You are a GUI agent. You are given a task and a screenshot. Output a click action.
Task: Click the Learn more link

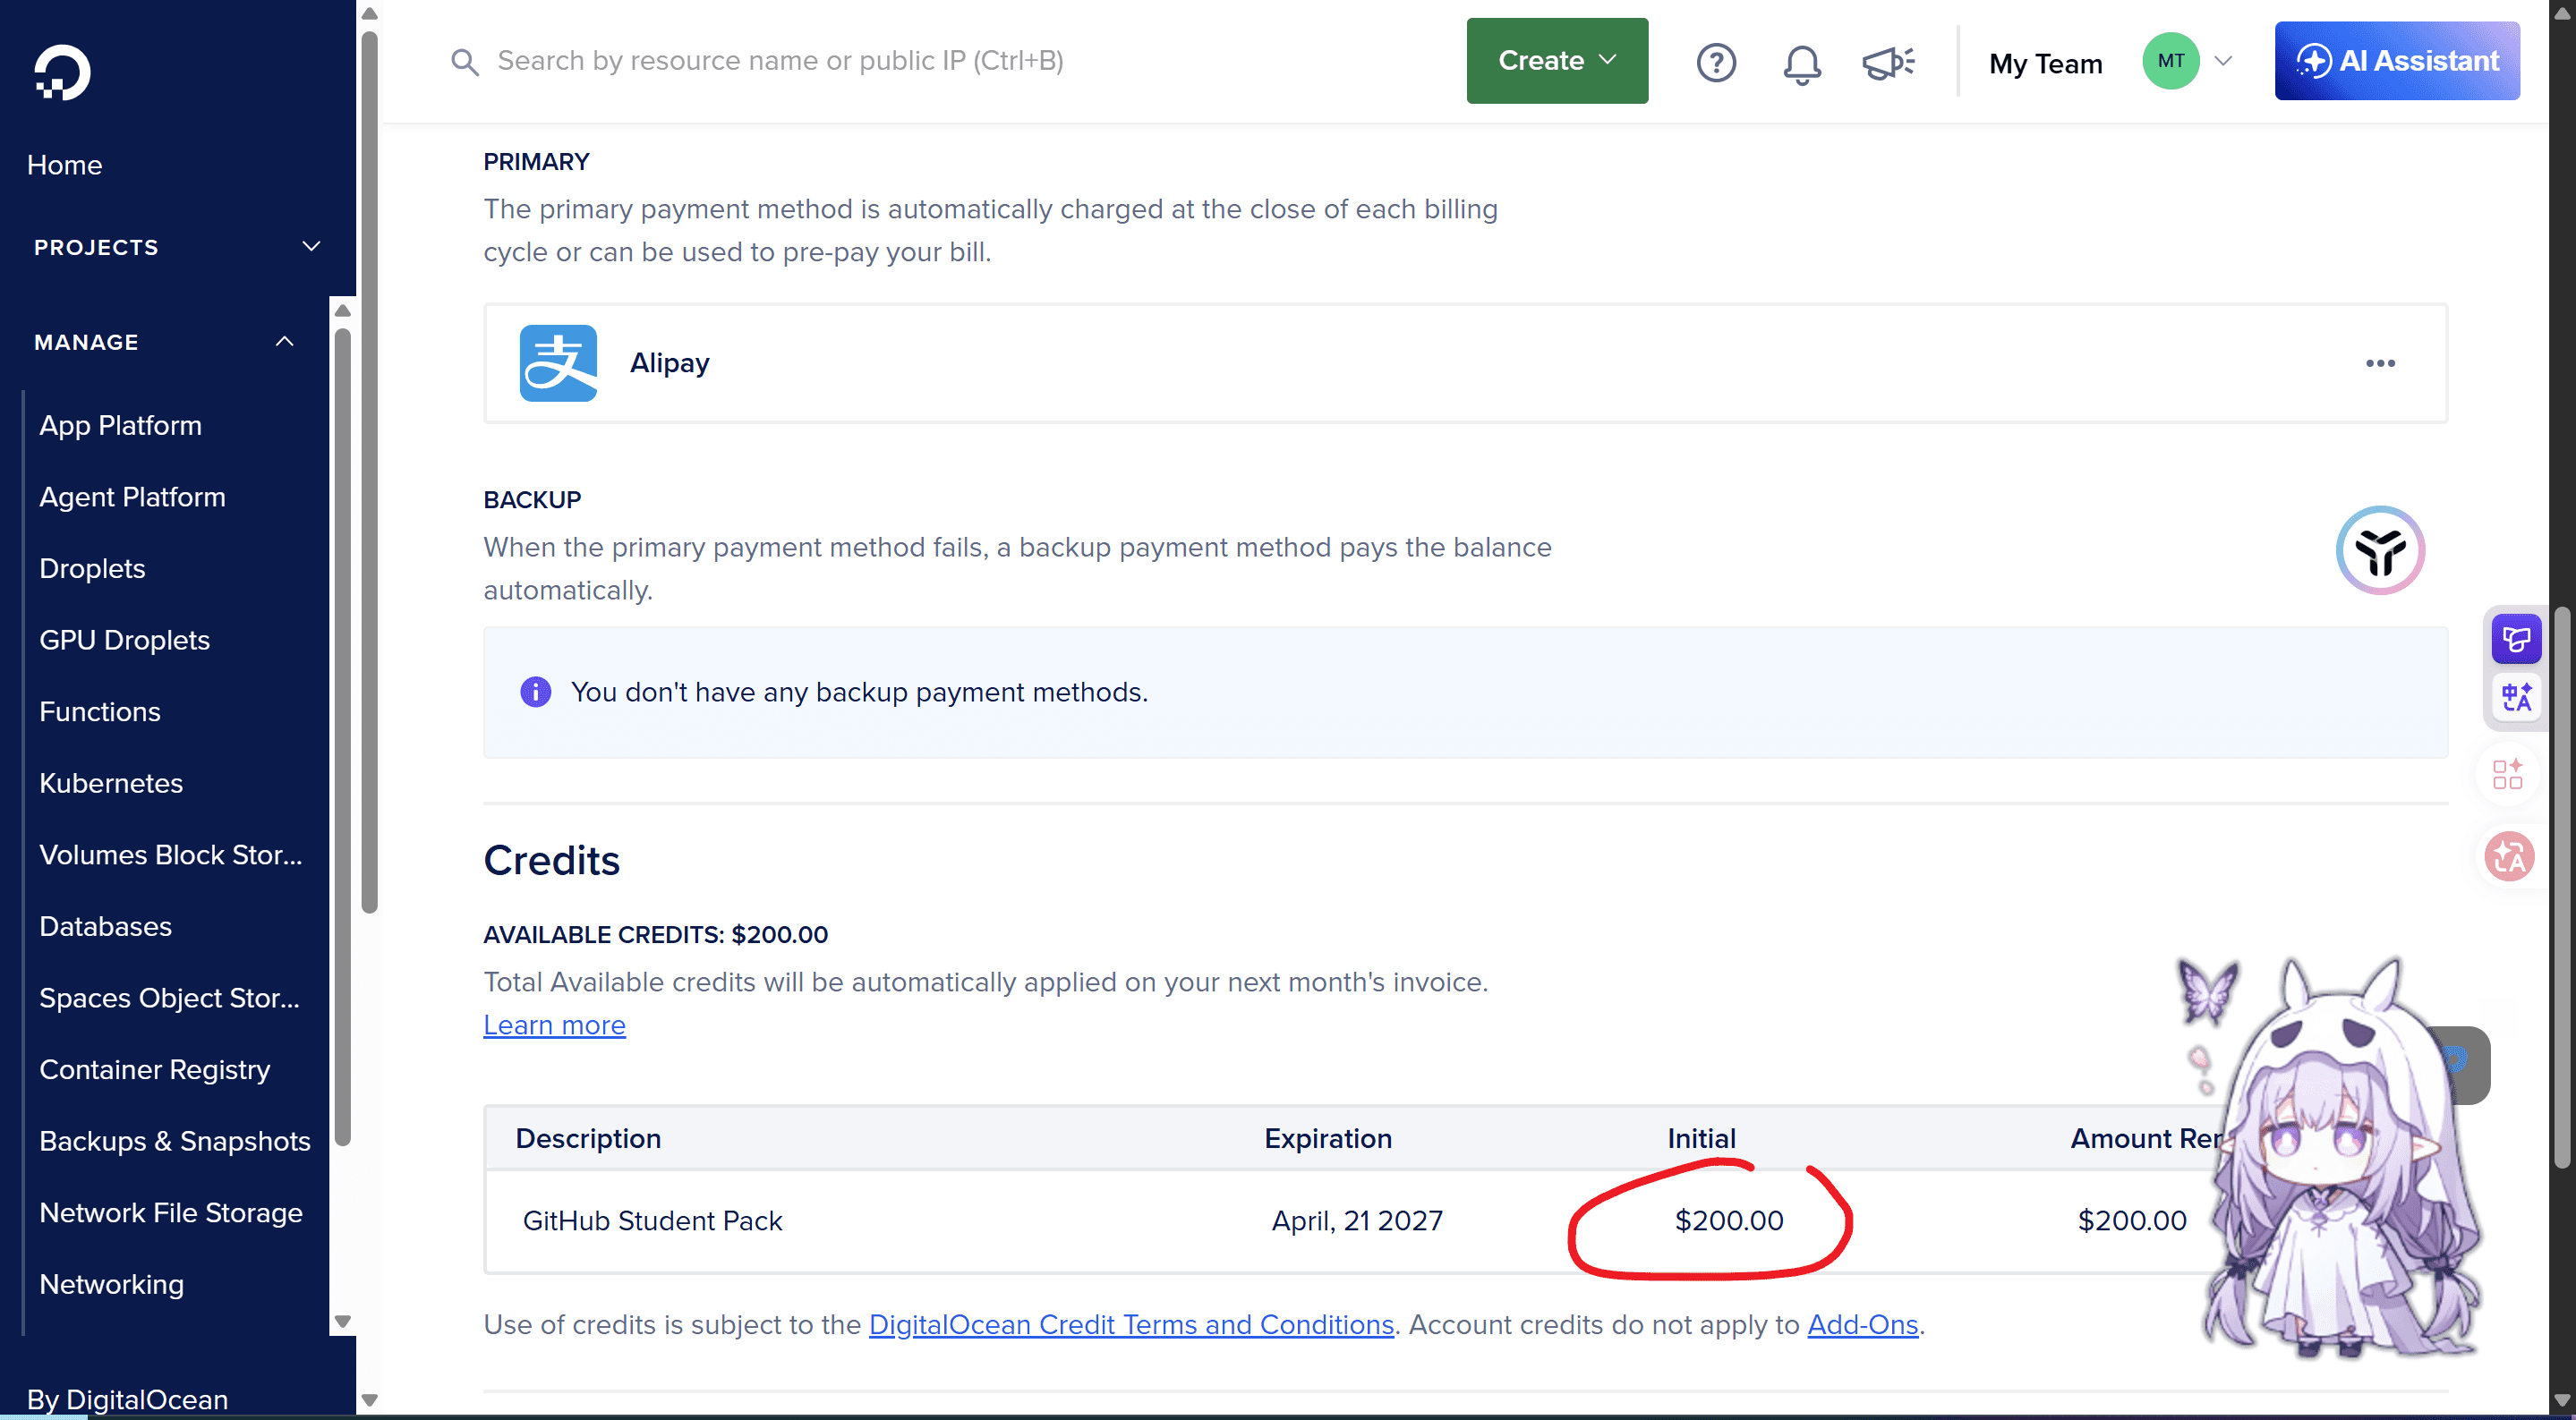tap(554, 1025)
